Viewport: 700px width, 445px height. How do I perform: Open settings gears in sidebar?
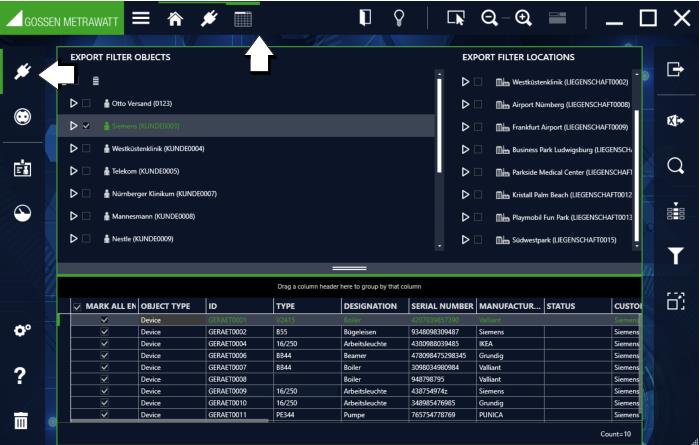click(x=22, y=330)
